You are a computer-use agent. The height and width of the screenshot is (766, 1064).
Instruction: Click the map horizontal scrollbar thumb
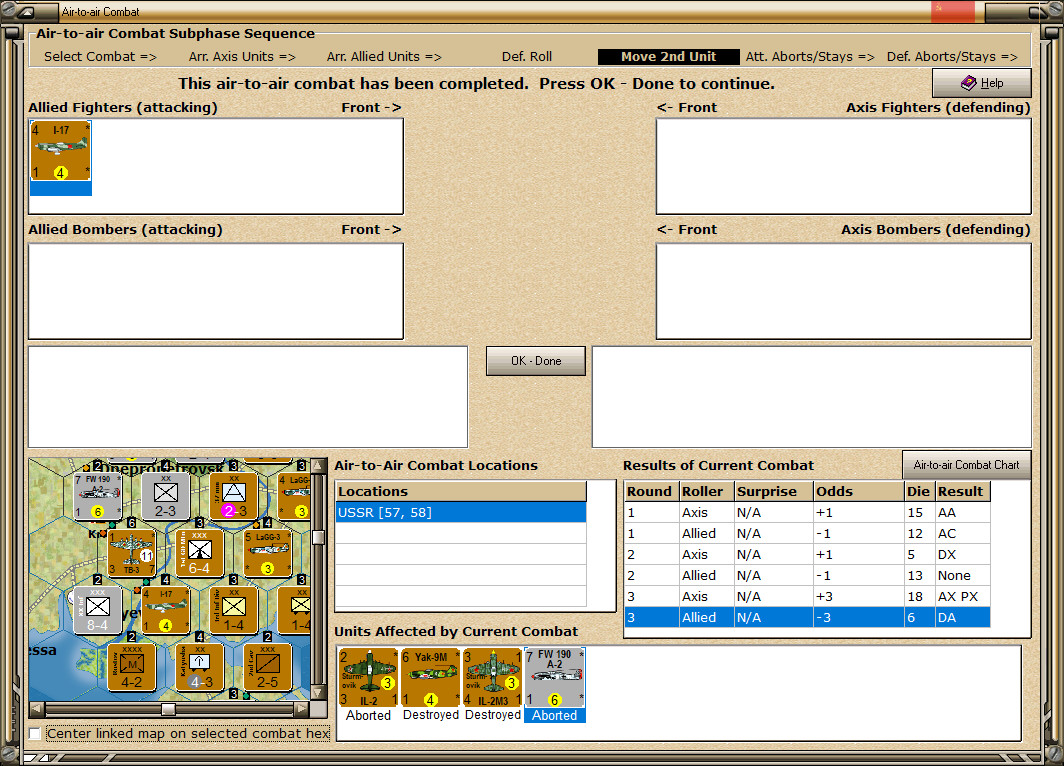click(168, 709)
